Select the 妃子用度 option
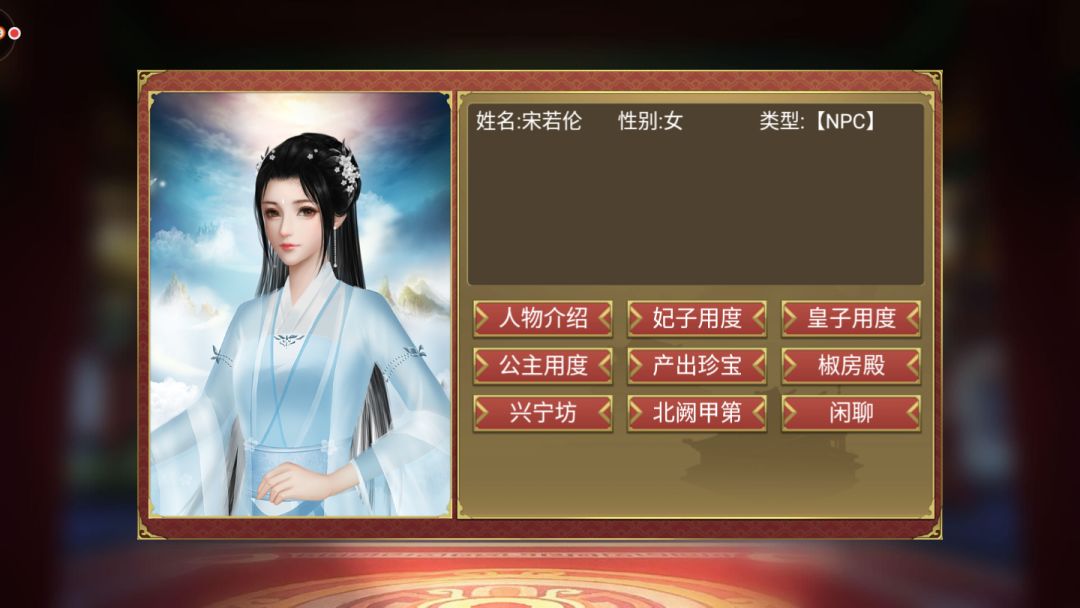Viewport: 1080px width, 608px height. [x=696, y=319]
